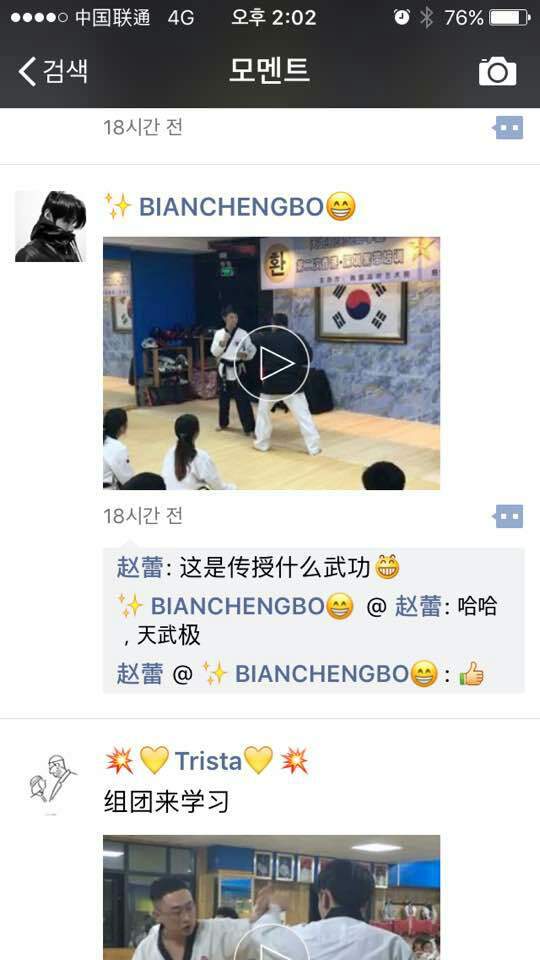Tap comment bubble icon under BIANCHENGBO's video
The width and height of the screenshot is (540, 960).
tap(508, 516)
